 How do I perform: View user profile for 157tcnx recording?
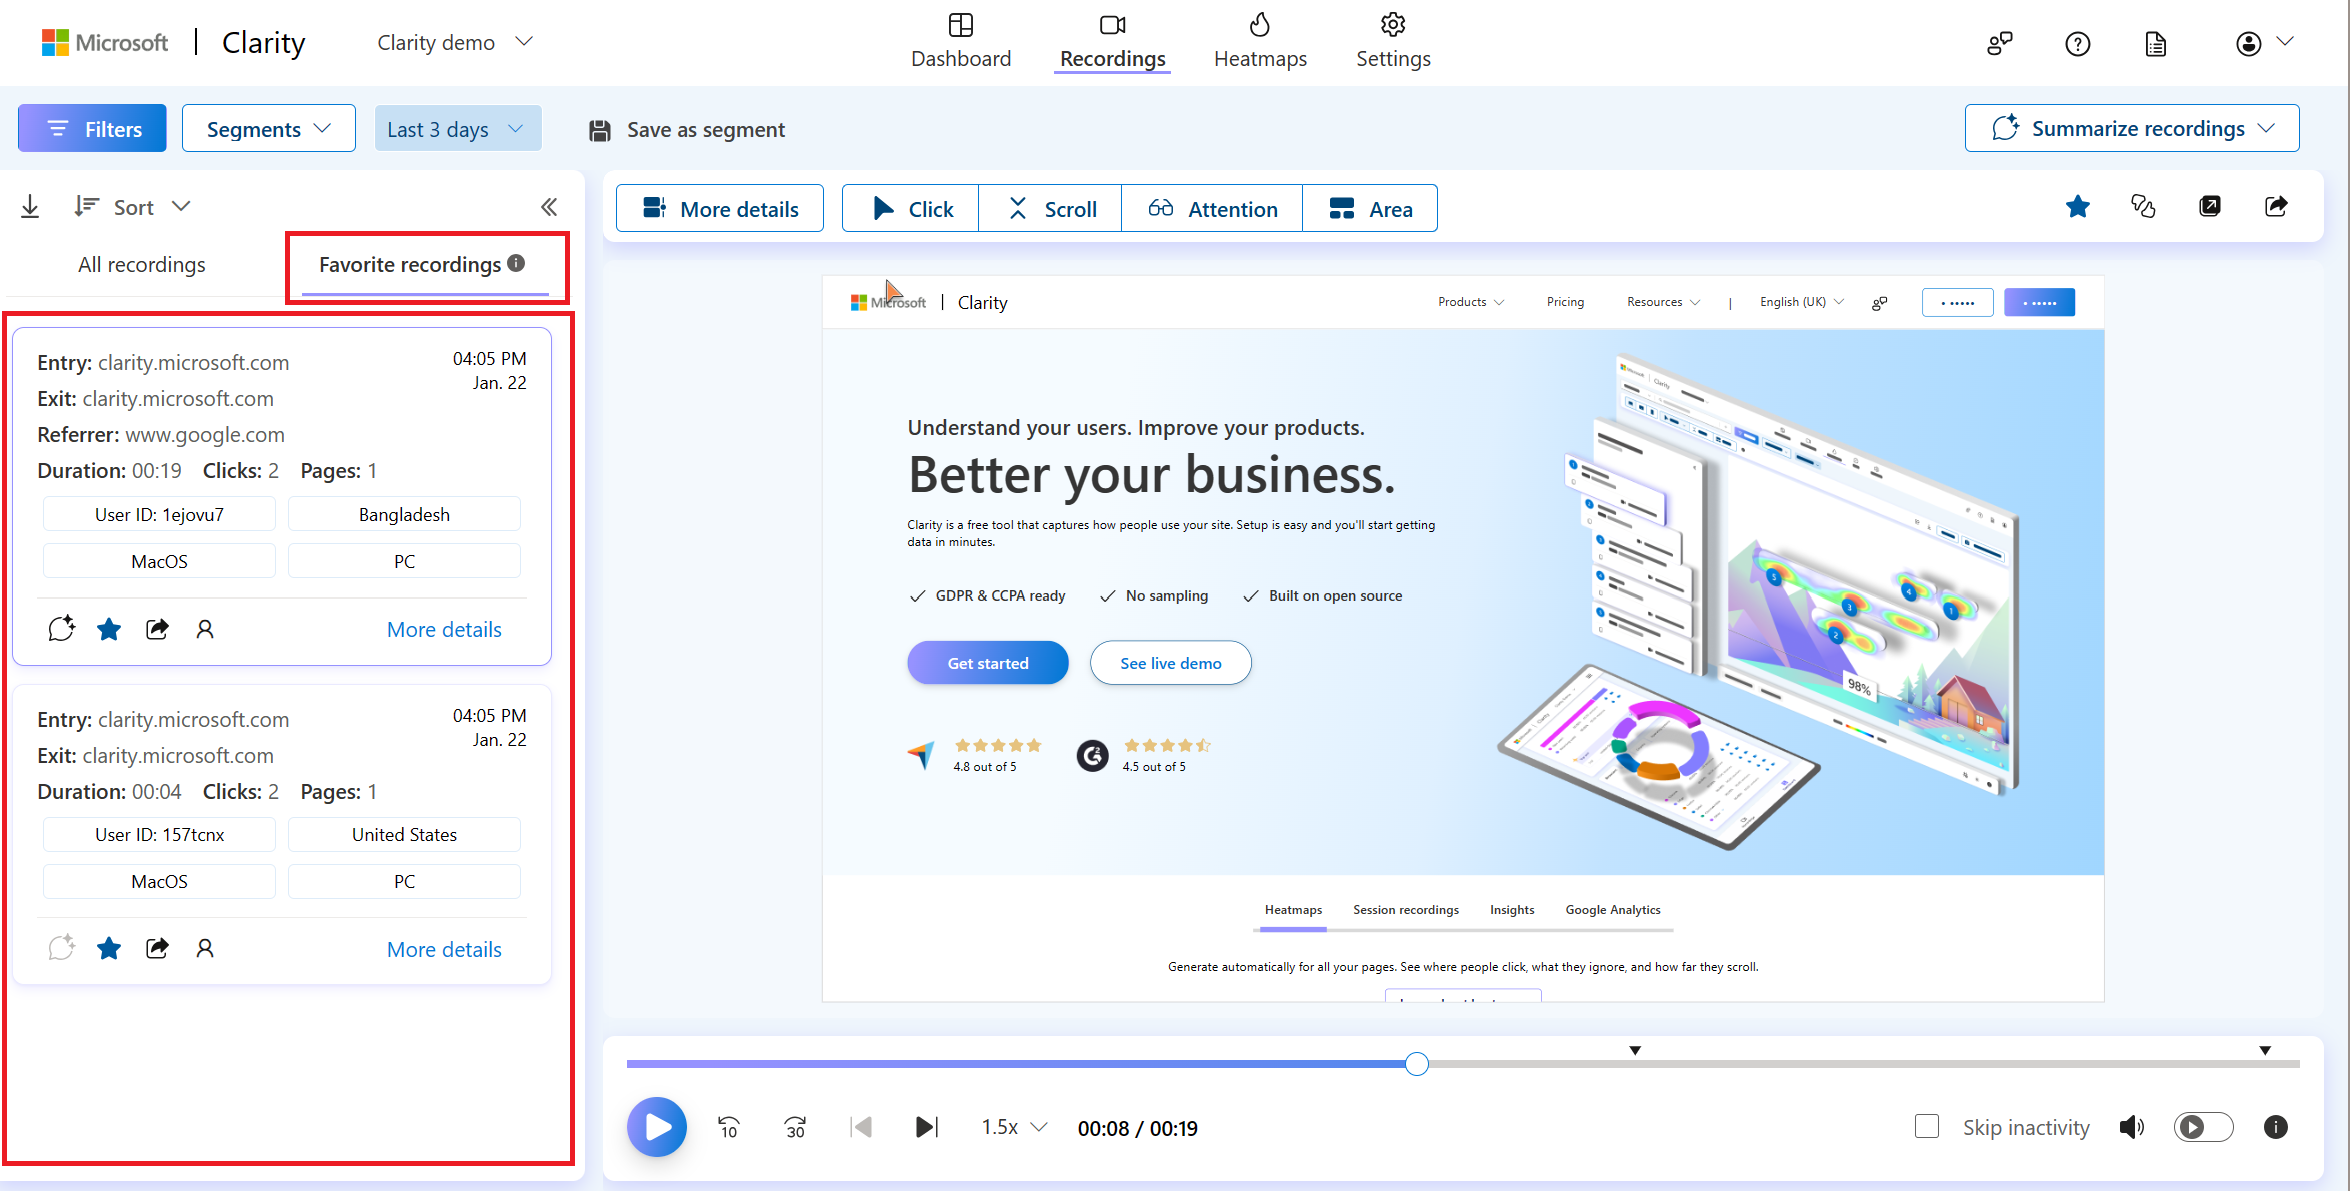[205, 947]
